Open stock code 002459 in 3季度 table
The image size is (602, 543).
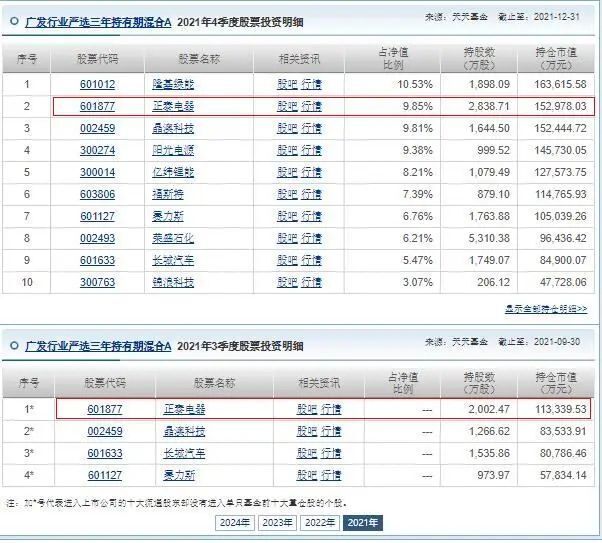(105, 431)
